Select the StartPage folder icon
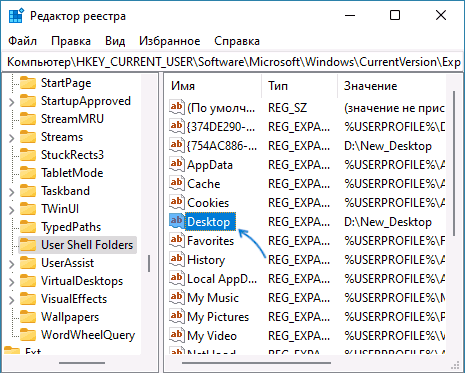Viewport: 465px width, 373px height. click(28, 83)
